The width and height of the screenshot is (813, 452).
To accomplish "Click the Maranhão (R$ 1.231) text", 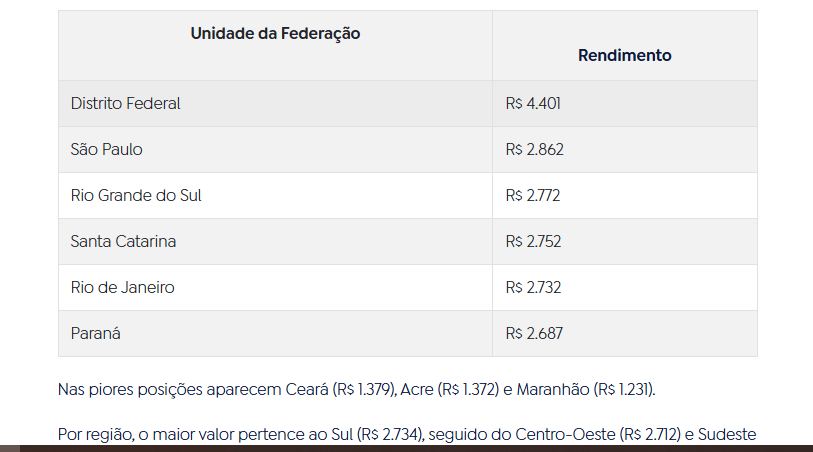I will point(585,389).
